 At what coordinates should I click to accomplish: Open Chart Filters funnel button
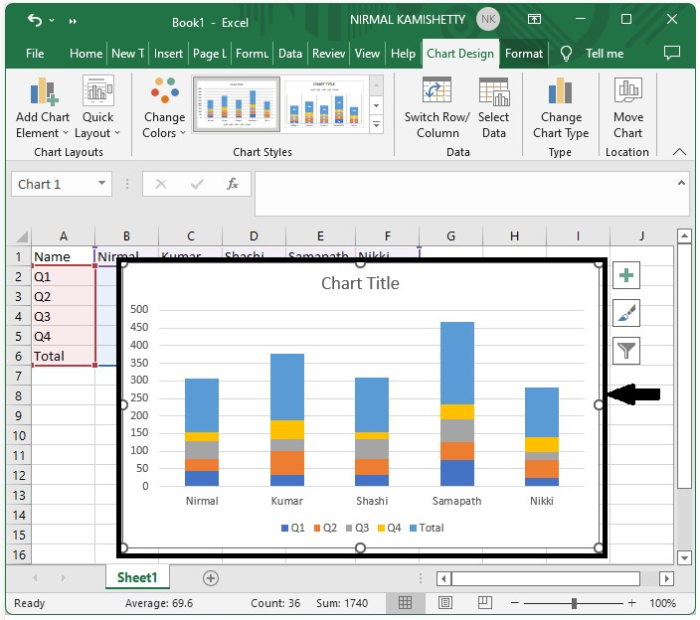(x=626, y=350)
